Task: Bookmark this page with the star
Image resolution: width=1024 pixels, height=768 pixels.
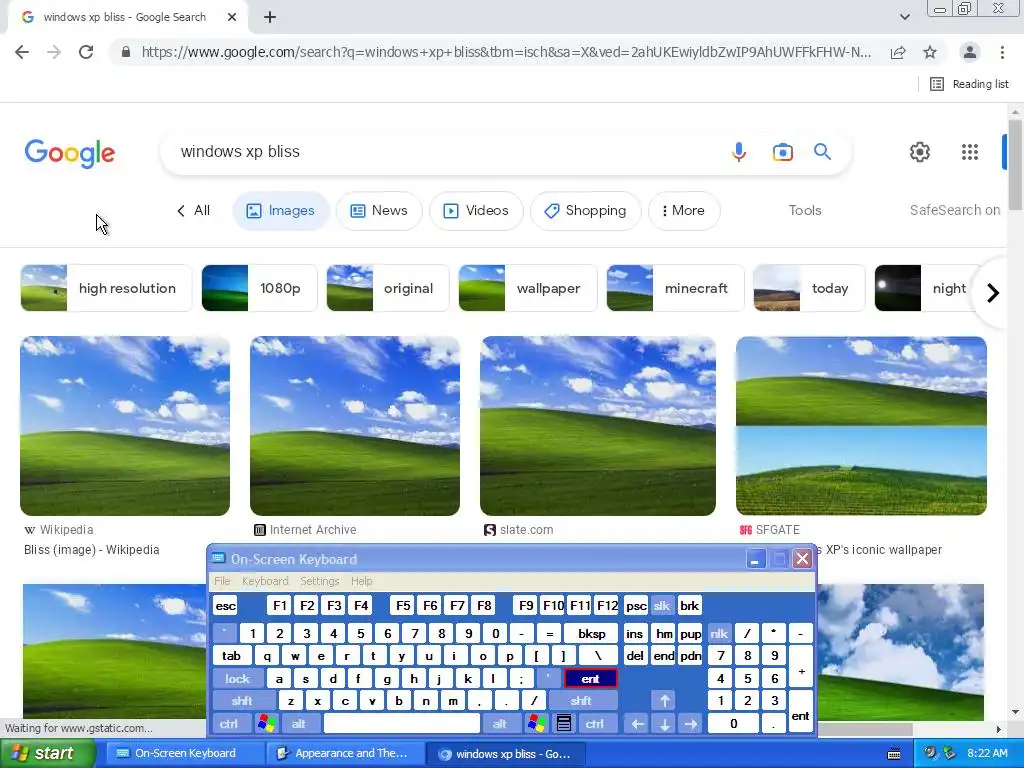Action: click(x=930, y=52)
